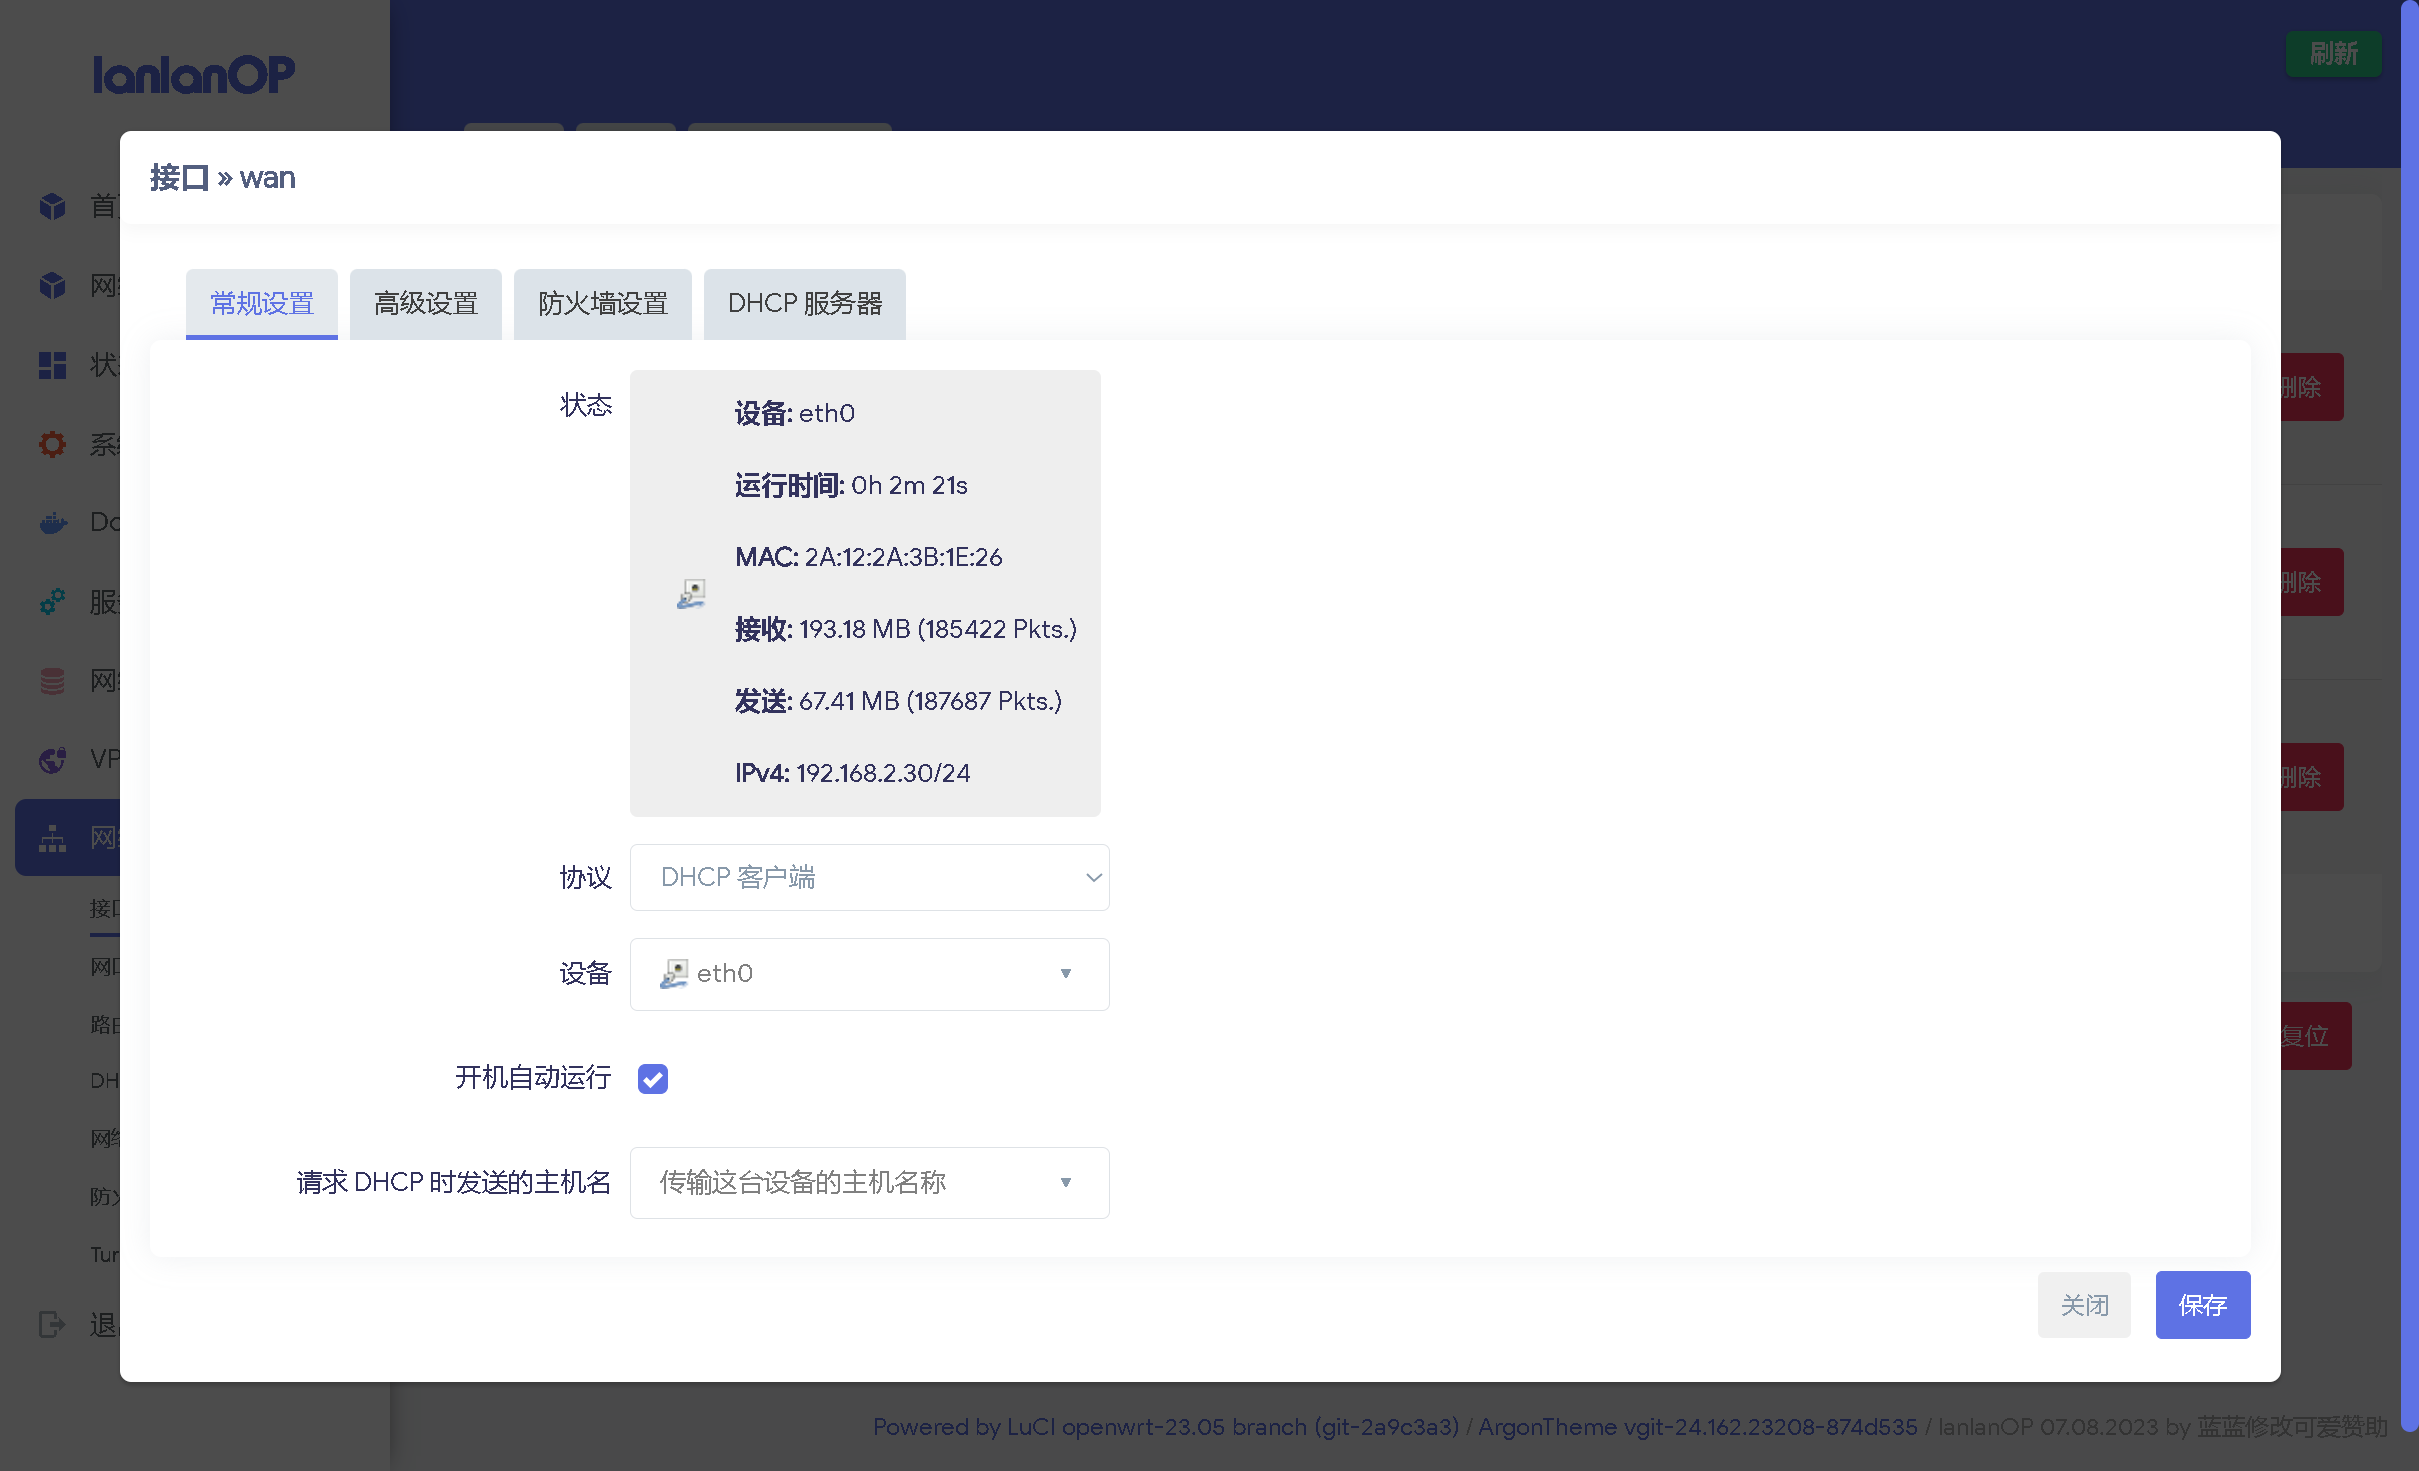
Task: Click the 接收 193.18 MB text
Action: tap(906, 629)
